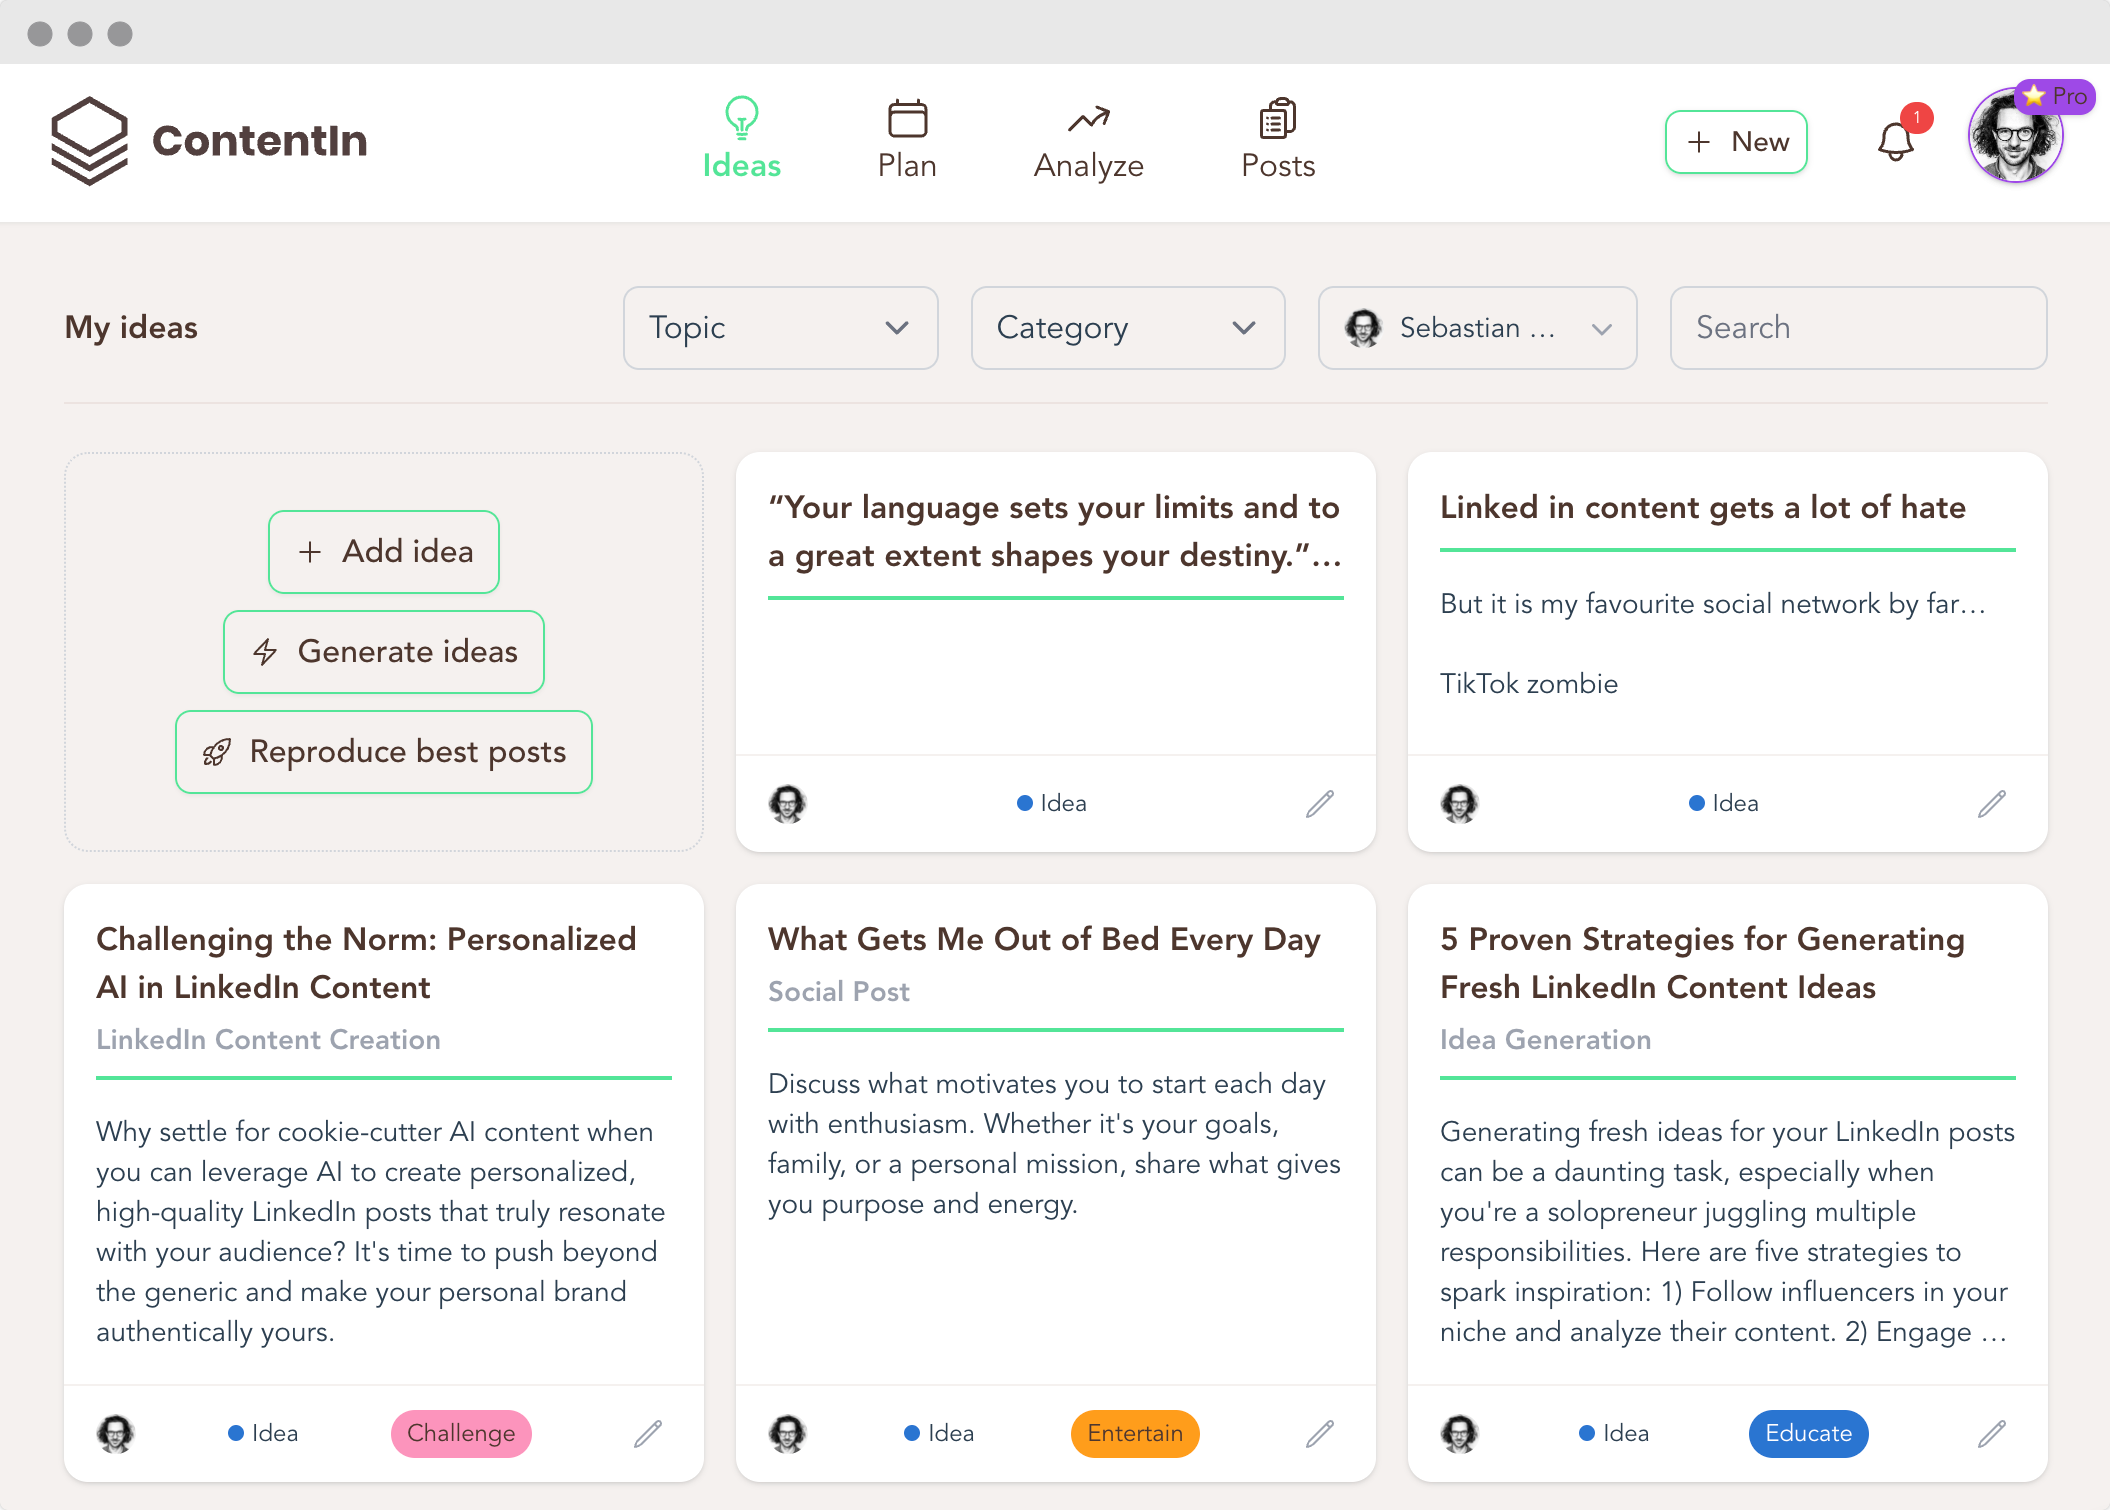2110x1510 pixels.
Task: Open notifications via the bell icon
Action: [x=1895, y=140]
